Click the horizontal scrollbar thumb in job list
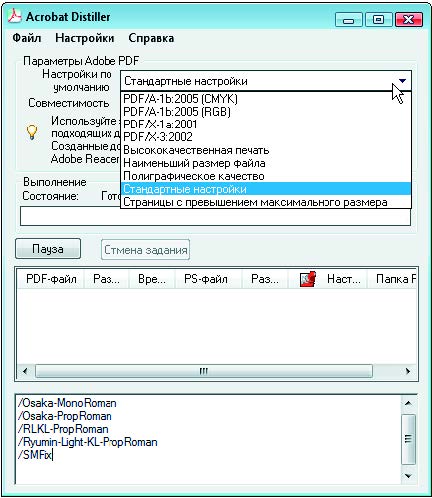Image resolution: width=432 pixels, height=498 pixels. coord(204,371)
